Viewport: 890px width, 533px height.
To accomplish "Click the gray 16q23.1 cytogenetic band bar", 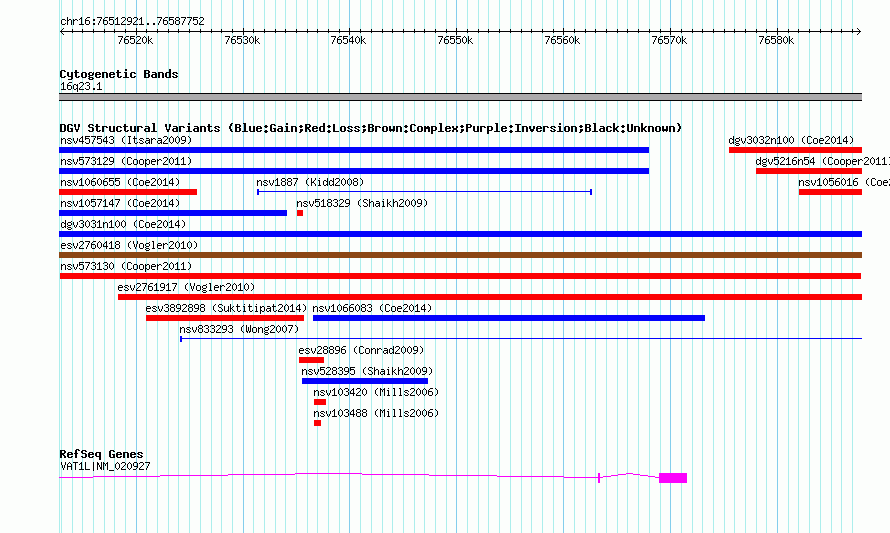I will tap(461, 97).
